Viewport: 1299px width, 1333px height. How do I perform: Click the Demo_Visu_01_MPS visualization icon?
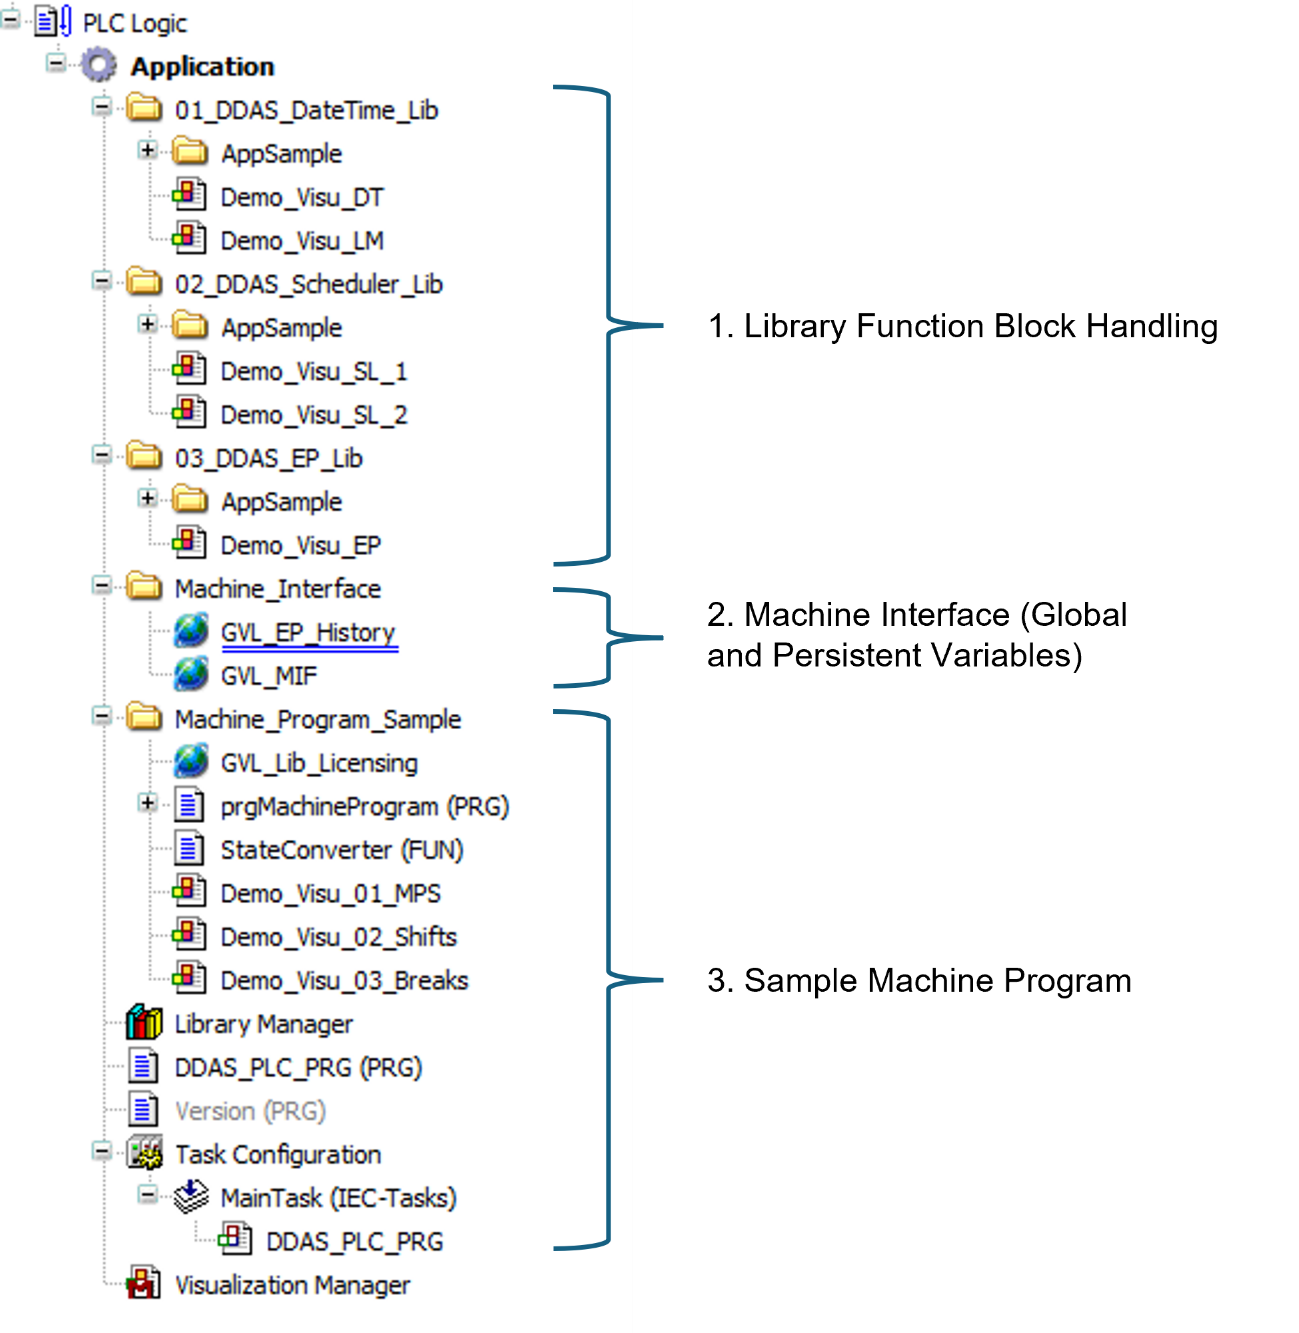(189, 890)
